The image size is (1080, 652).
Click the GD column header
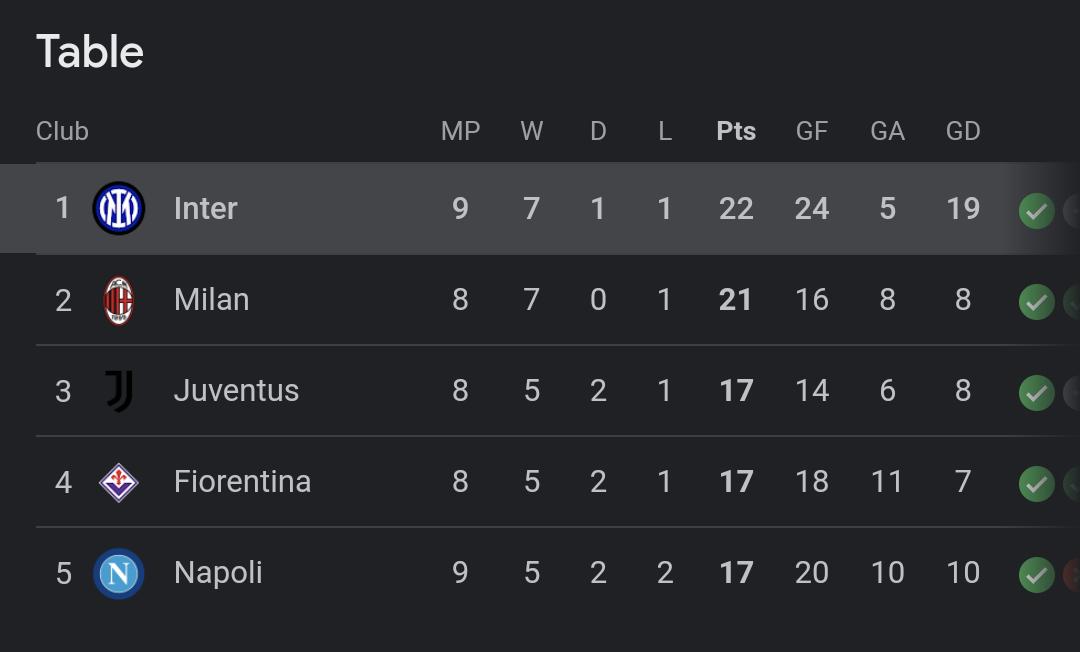(963, 131)
